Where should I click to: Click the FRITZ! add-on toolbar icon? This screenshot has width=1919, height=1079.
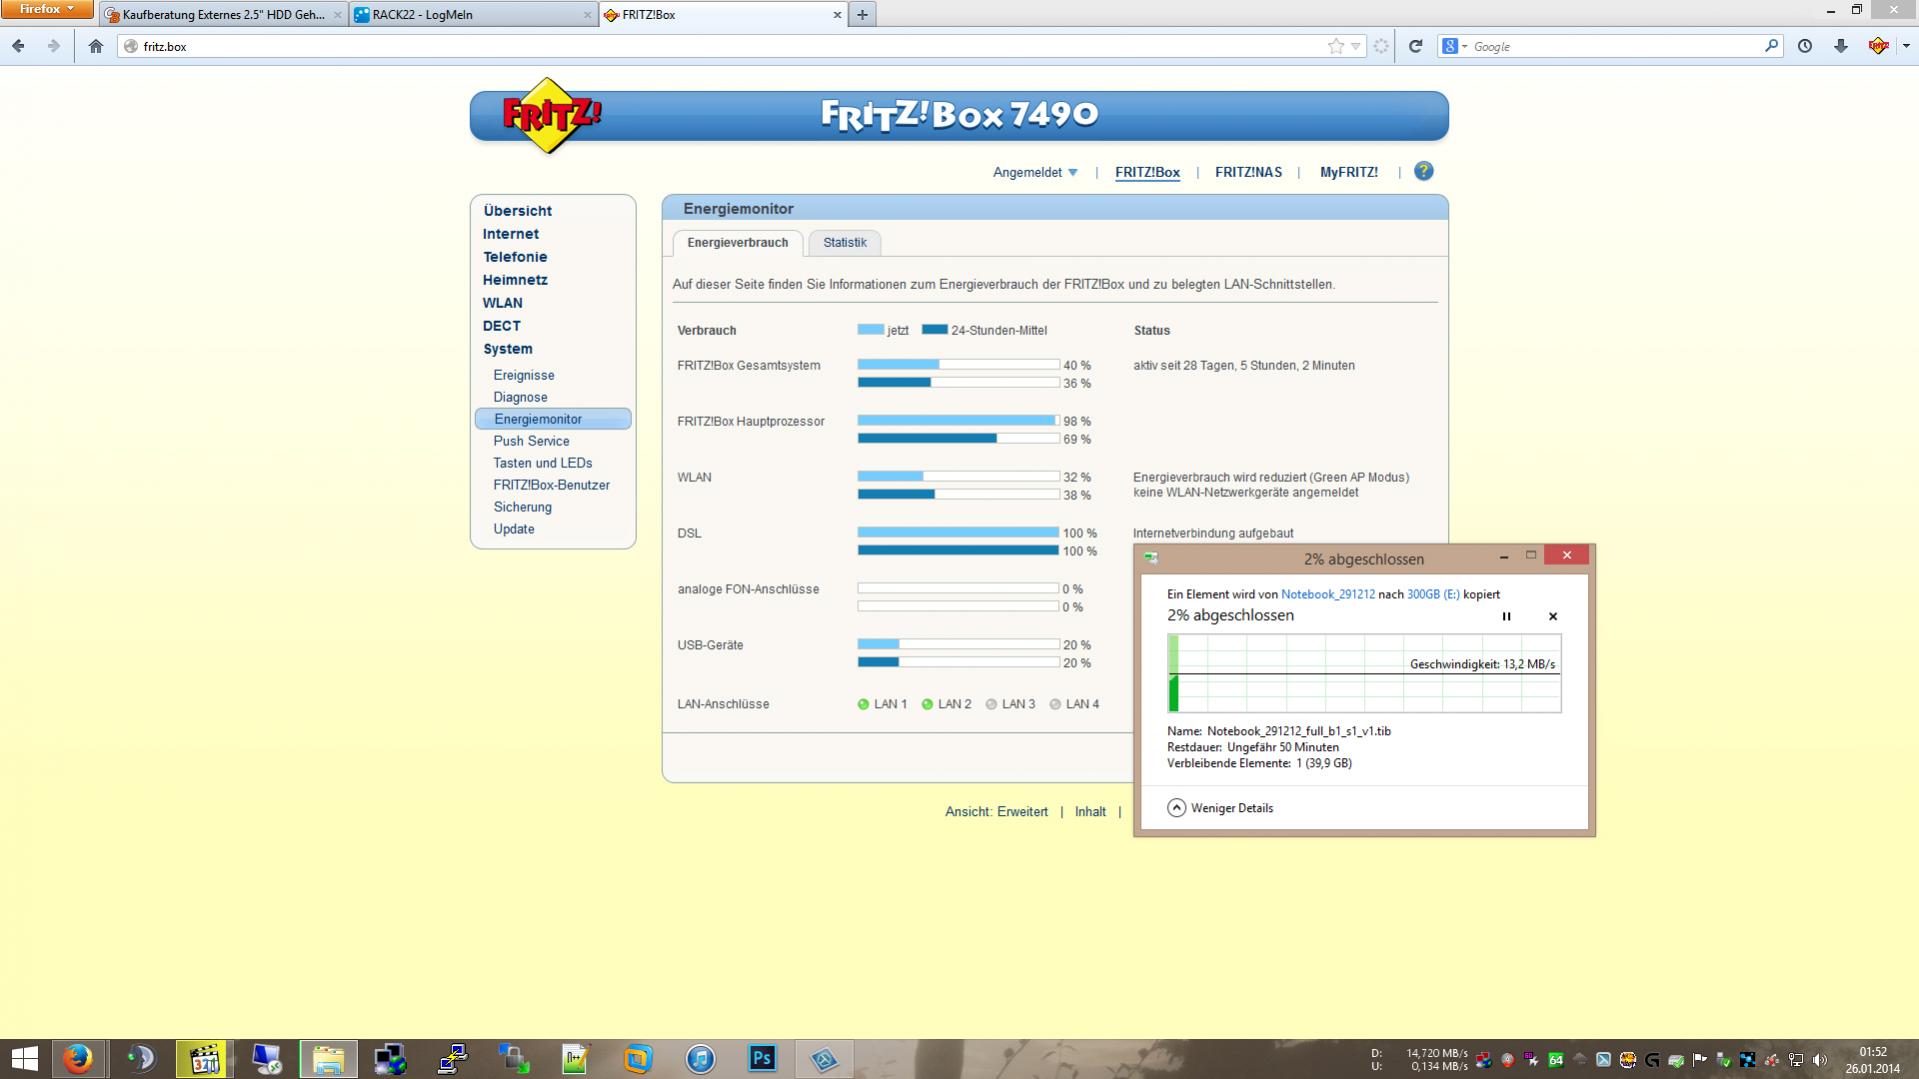[1878, 46]
